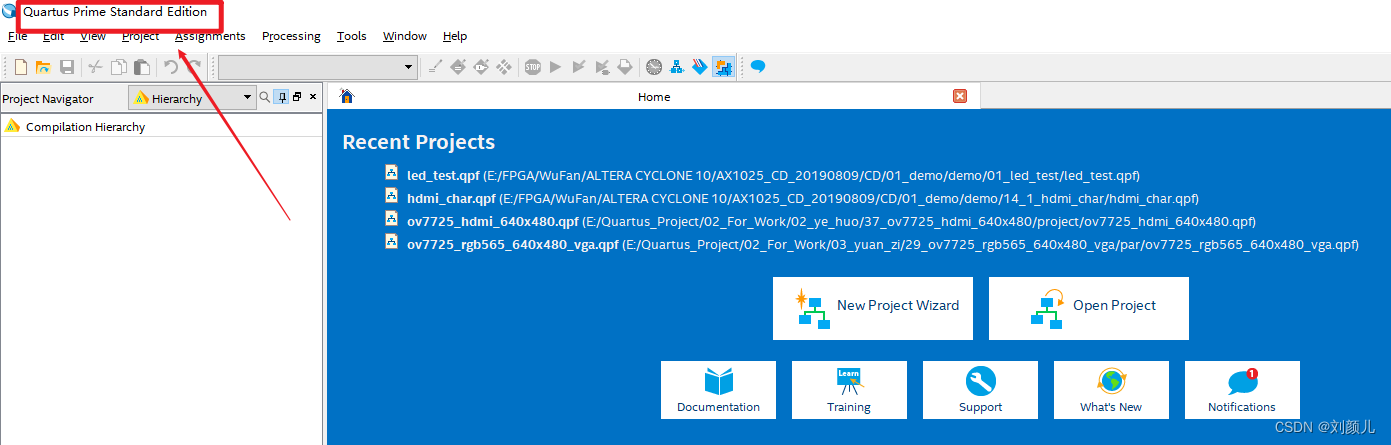Undo the last action

coord(171,67)
